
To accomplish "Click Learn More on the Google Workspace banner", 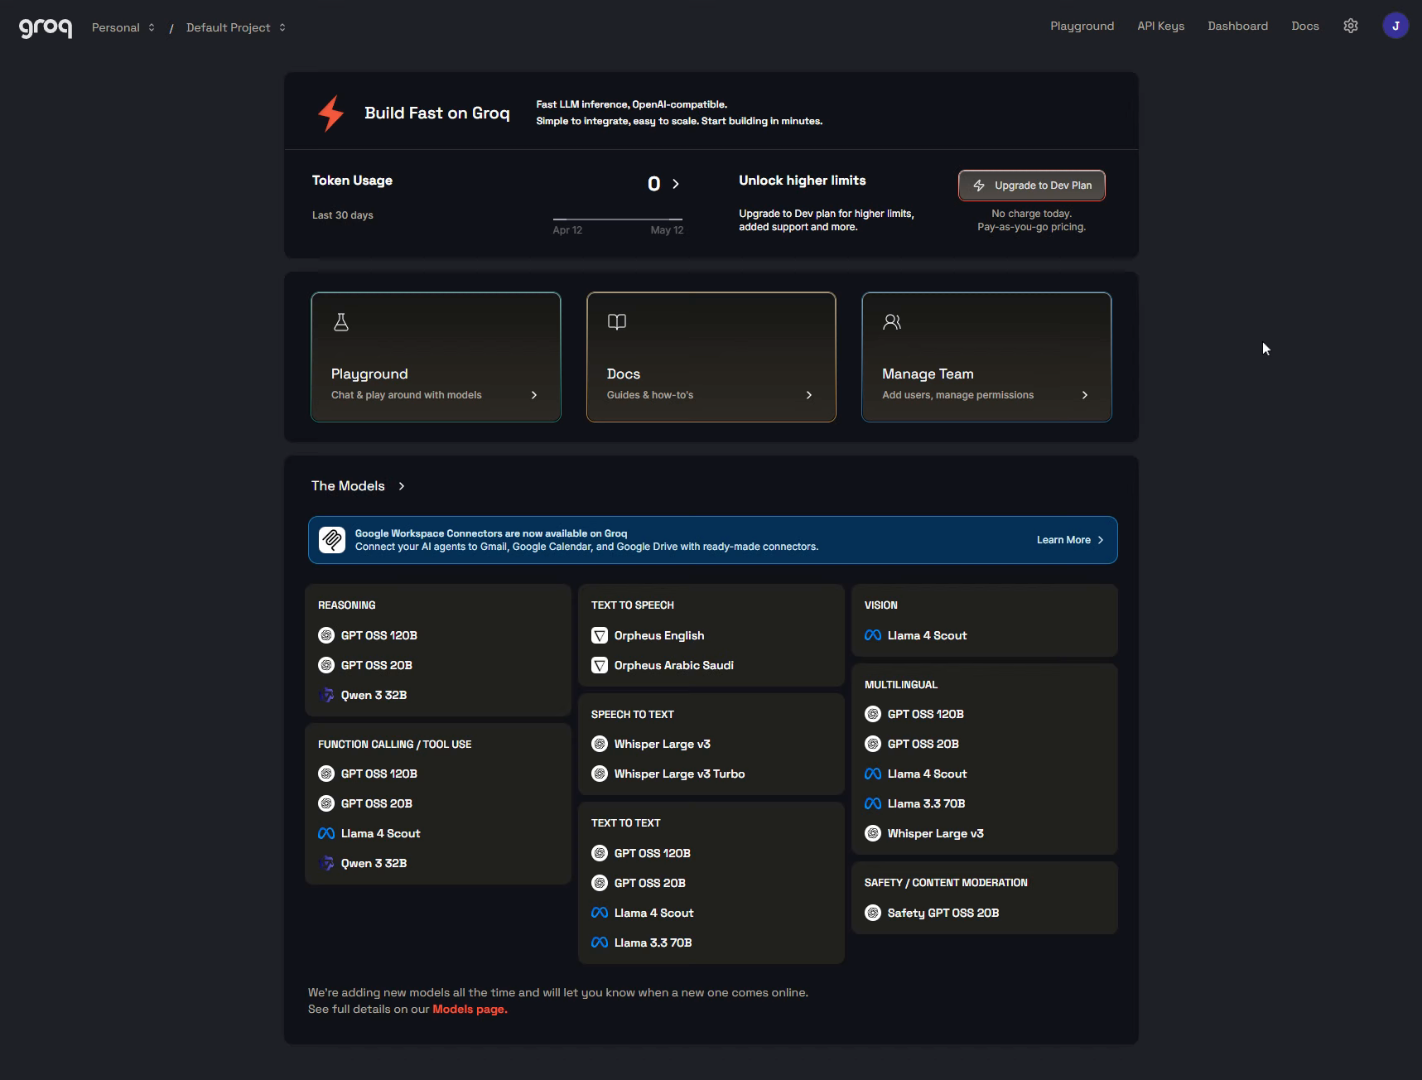I will [1070, 540].
